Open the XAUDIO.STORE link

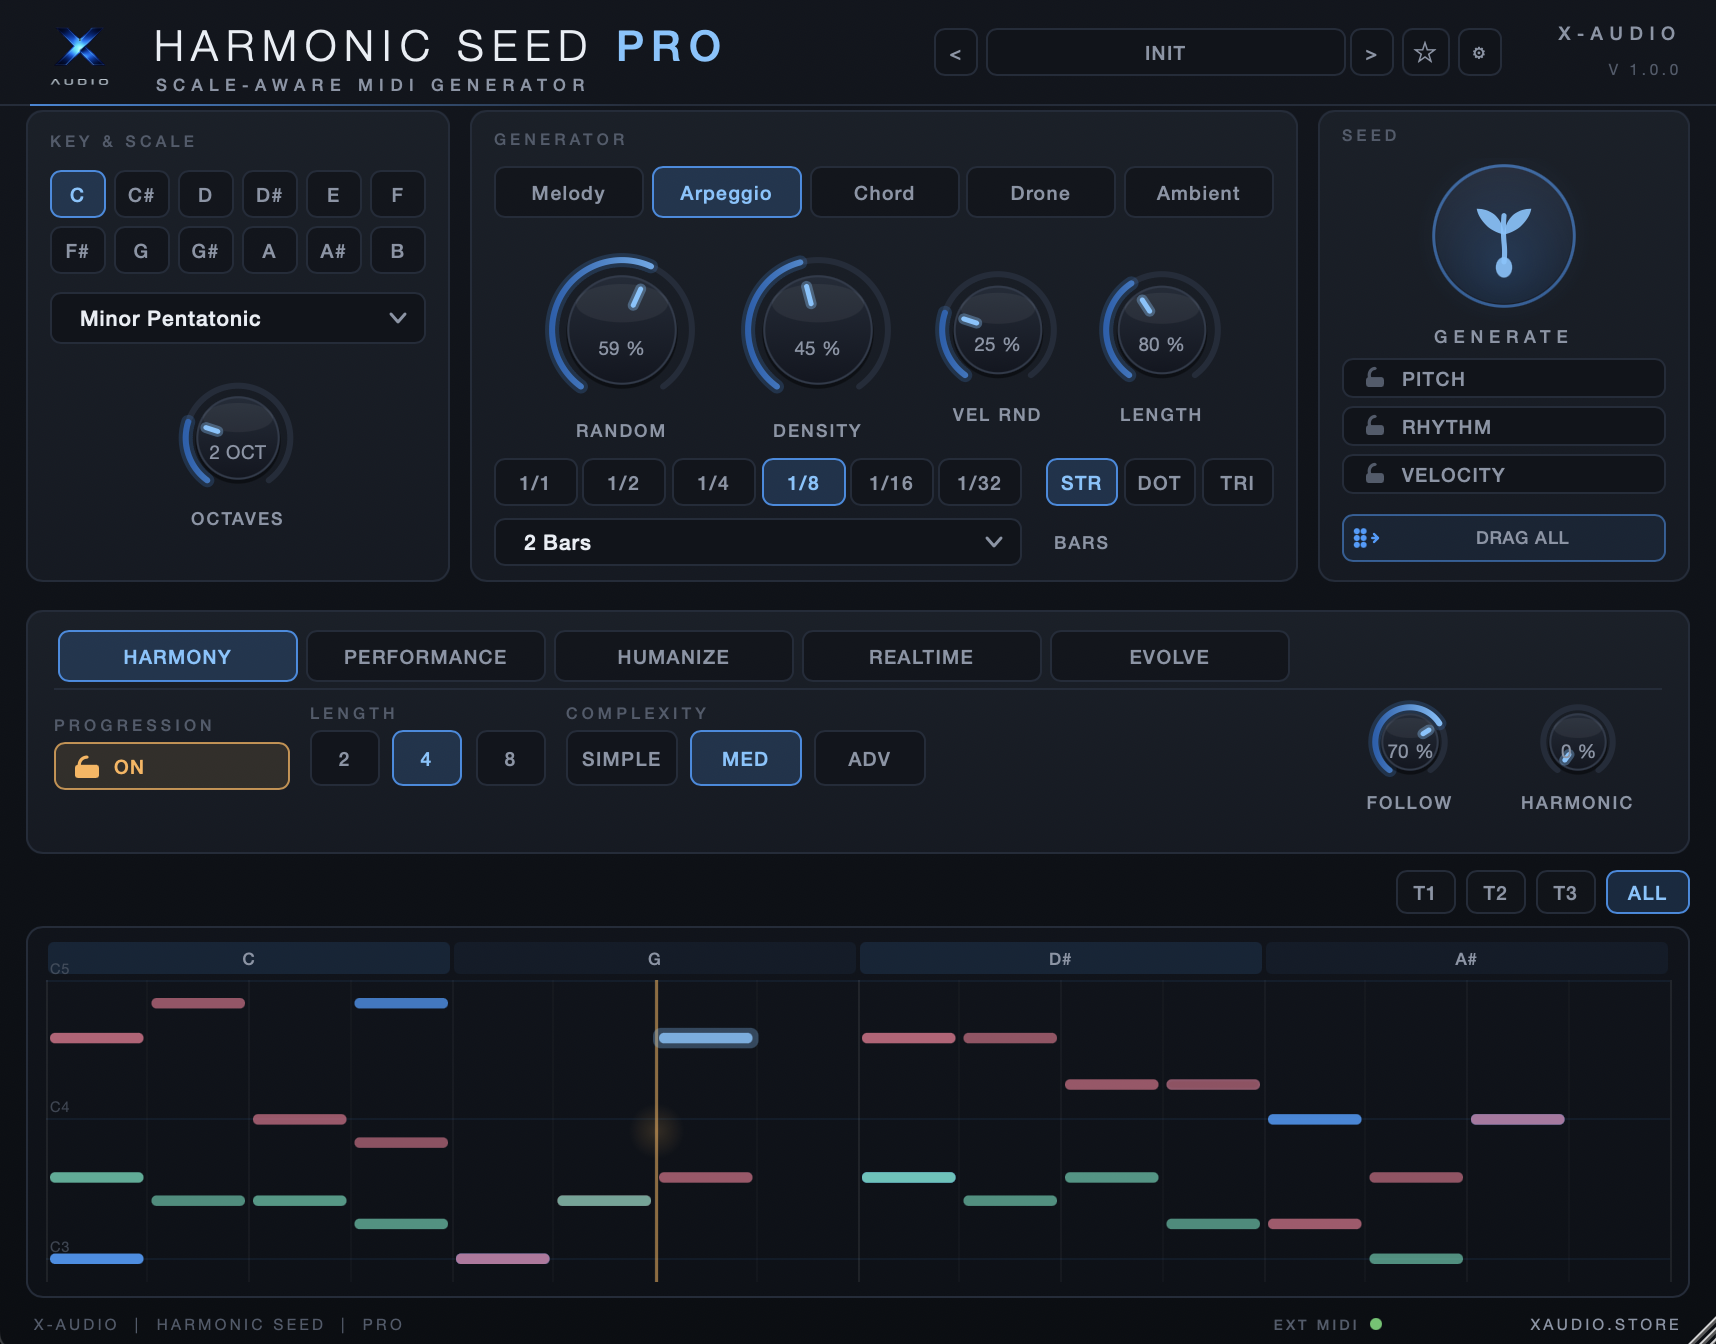point(1604,1324)
